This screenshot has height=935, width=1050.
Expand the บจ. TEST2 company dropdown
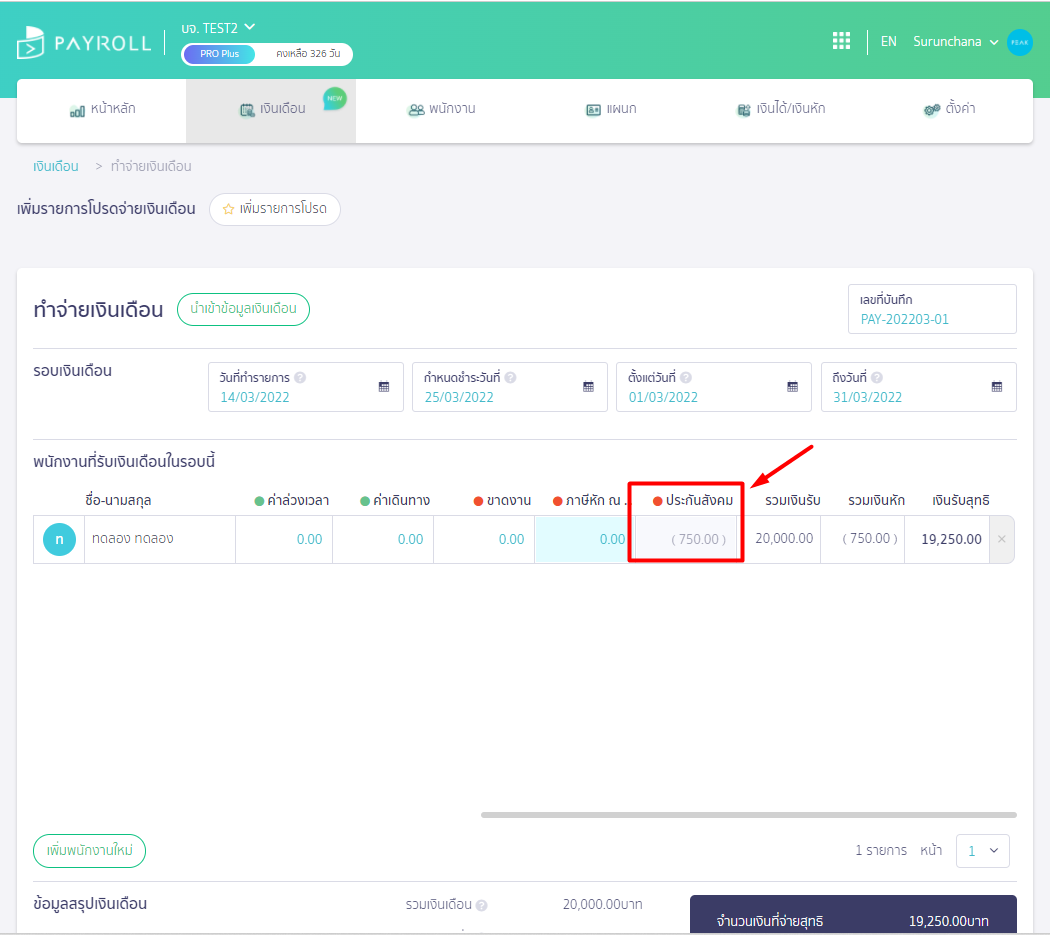point(218,28)
